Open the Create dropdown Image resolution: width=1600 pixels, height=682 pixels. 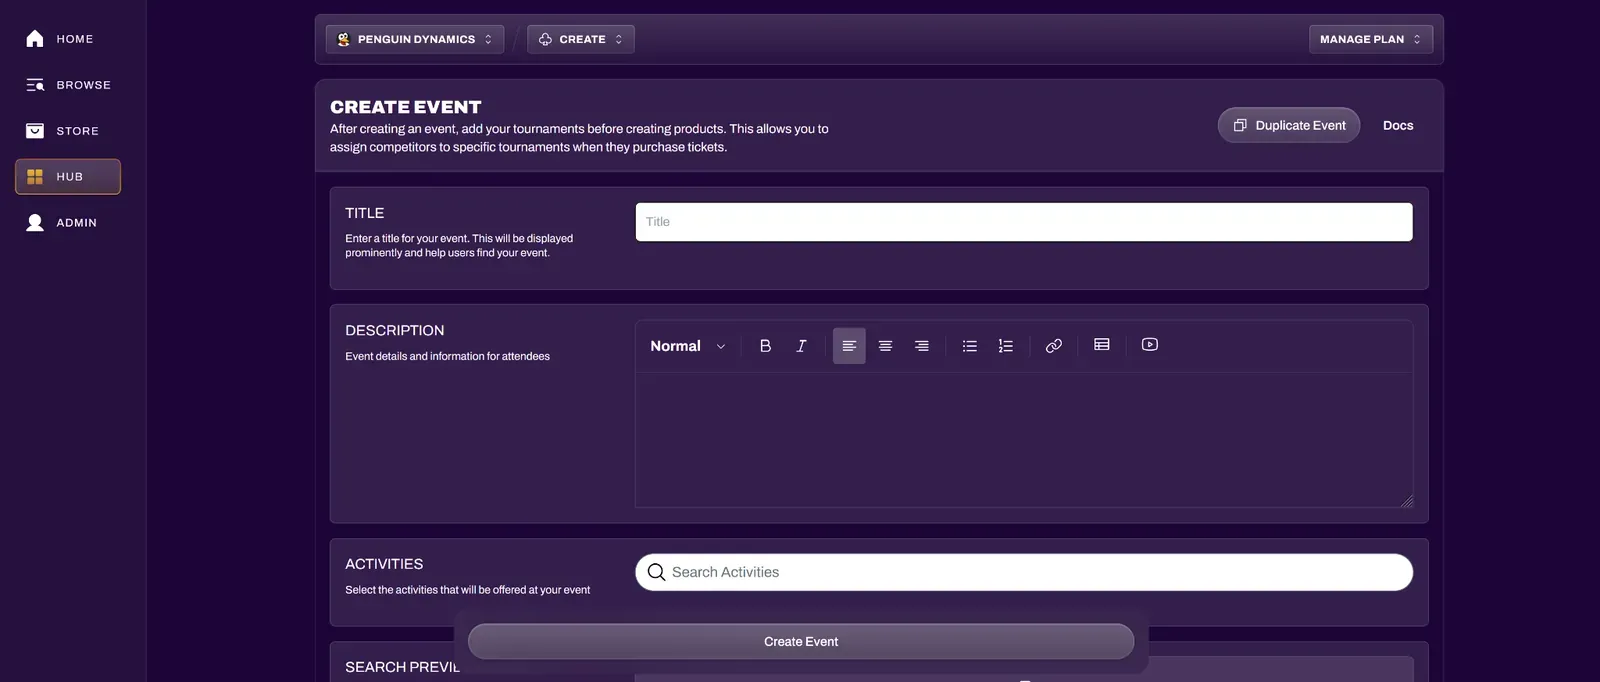[581, 39]
